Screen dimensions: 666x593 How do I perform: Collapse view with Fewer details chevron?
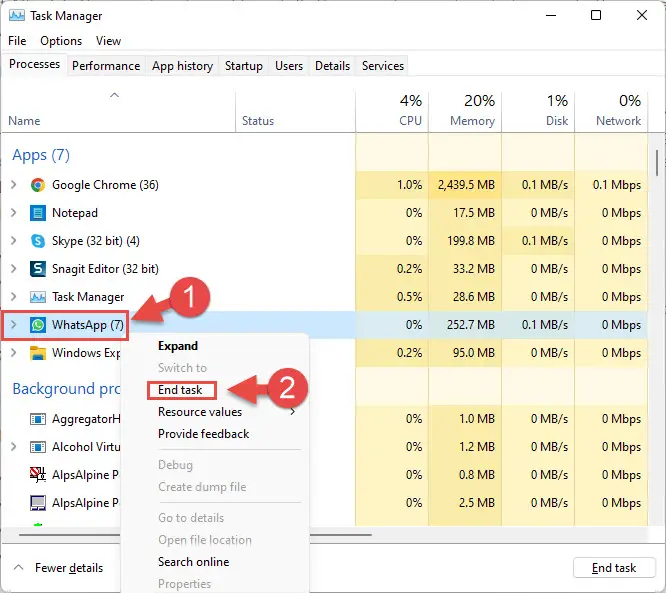click(18, 567)
